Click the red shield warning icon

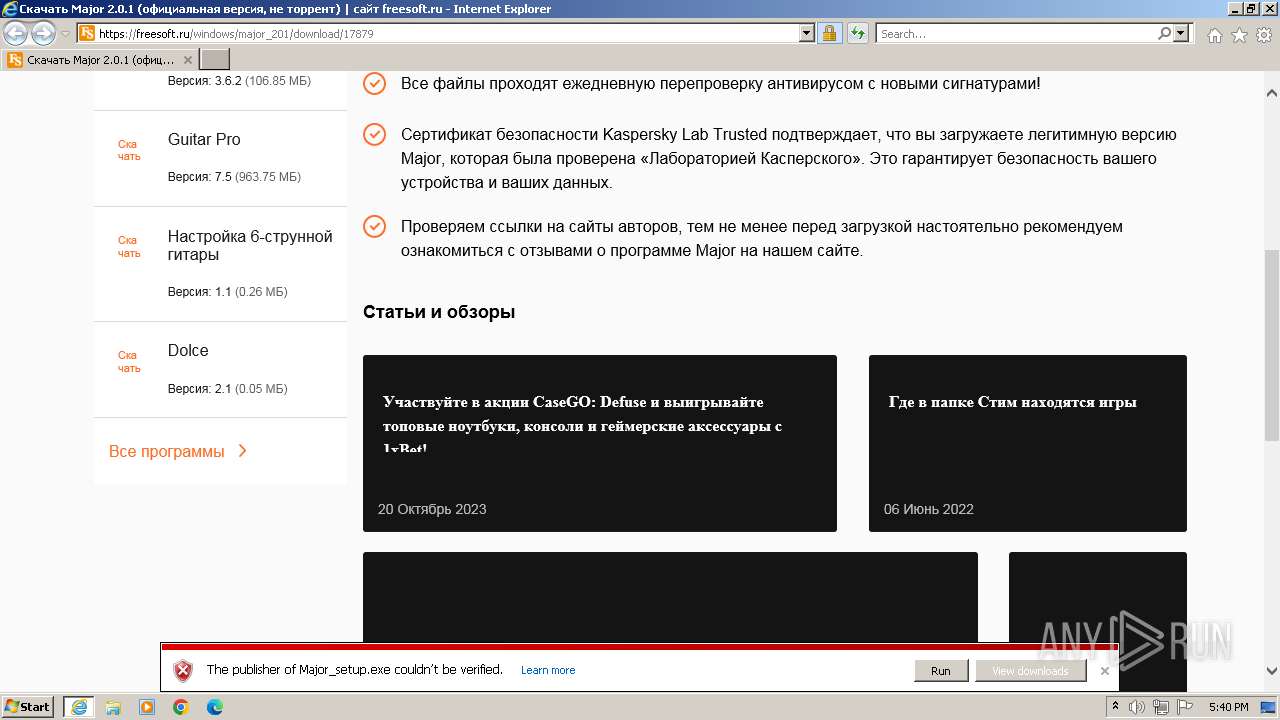point(183,670)
